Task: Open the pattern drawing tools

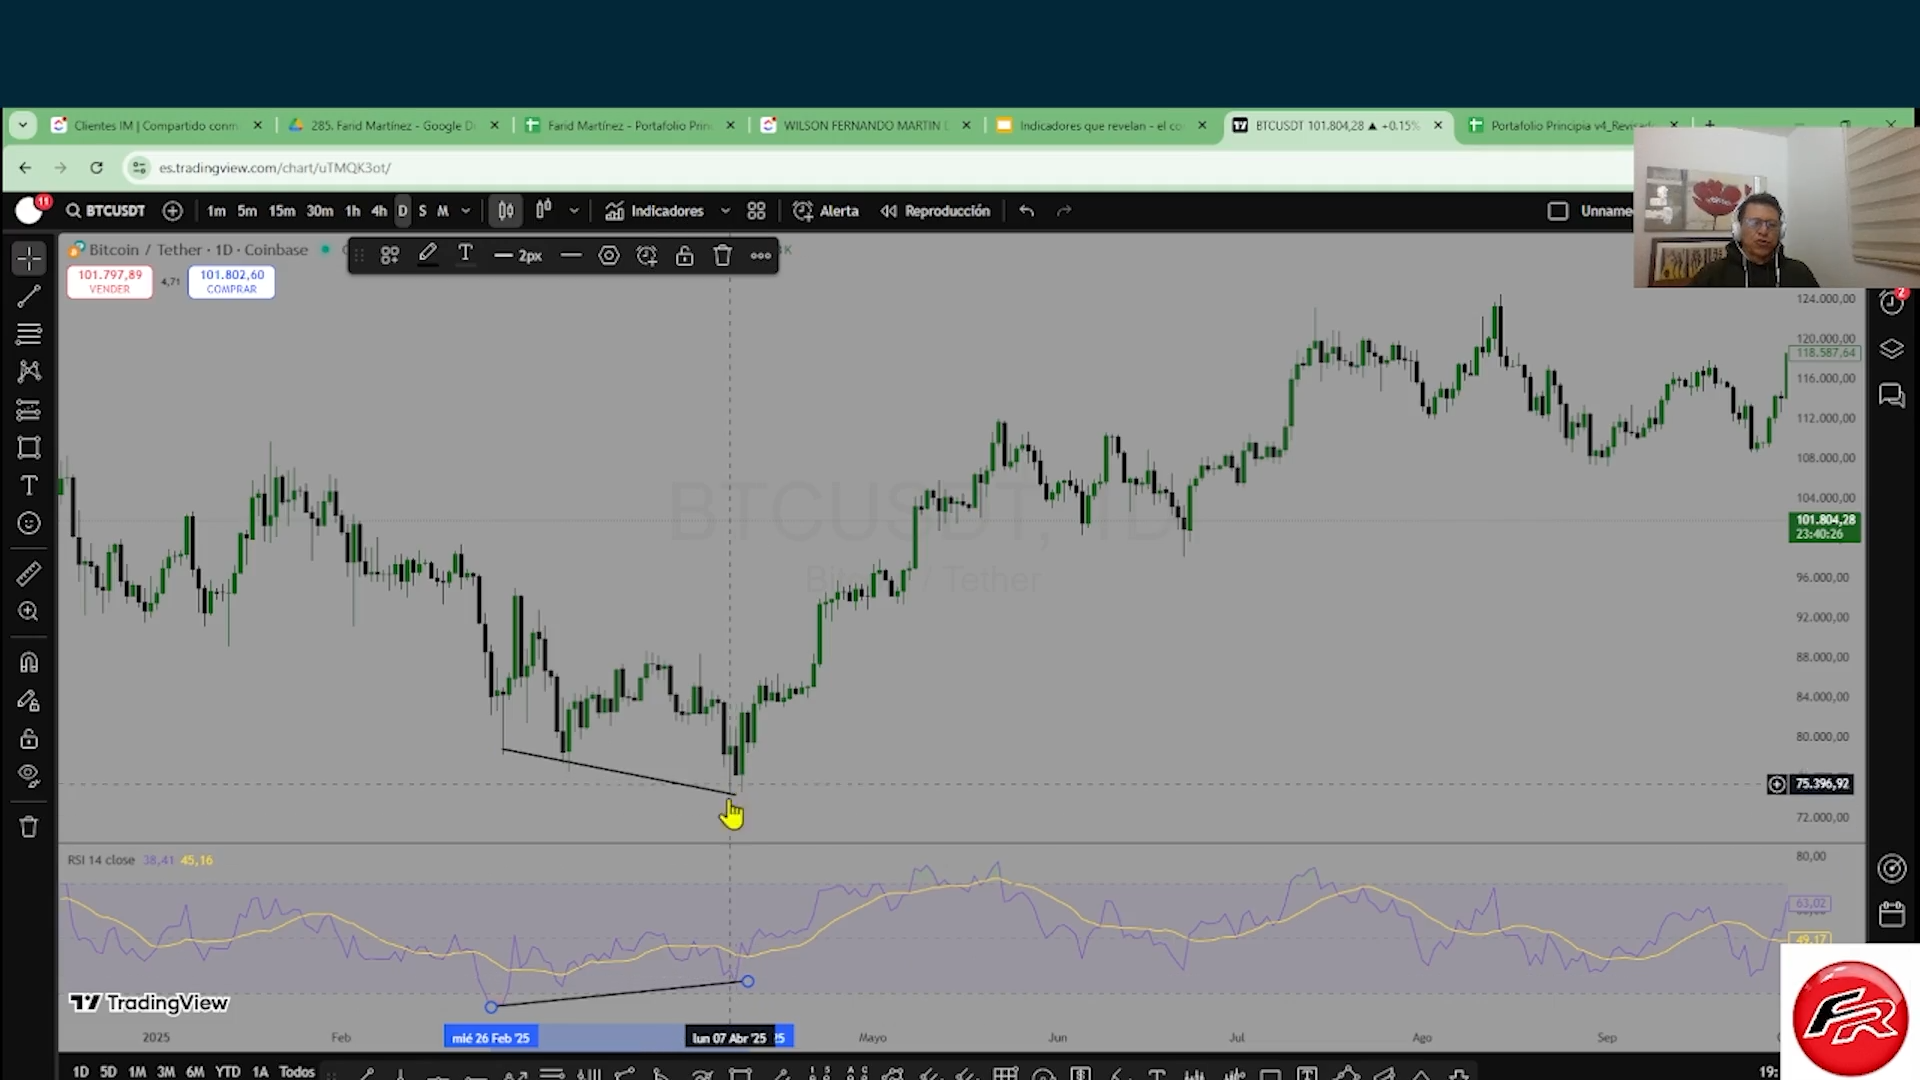Action: [x=29, y=371]
